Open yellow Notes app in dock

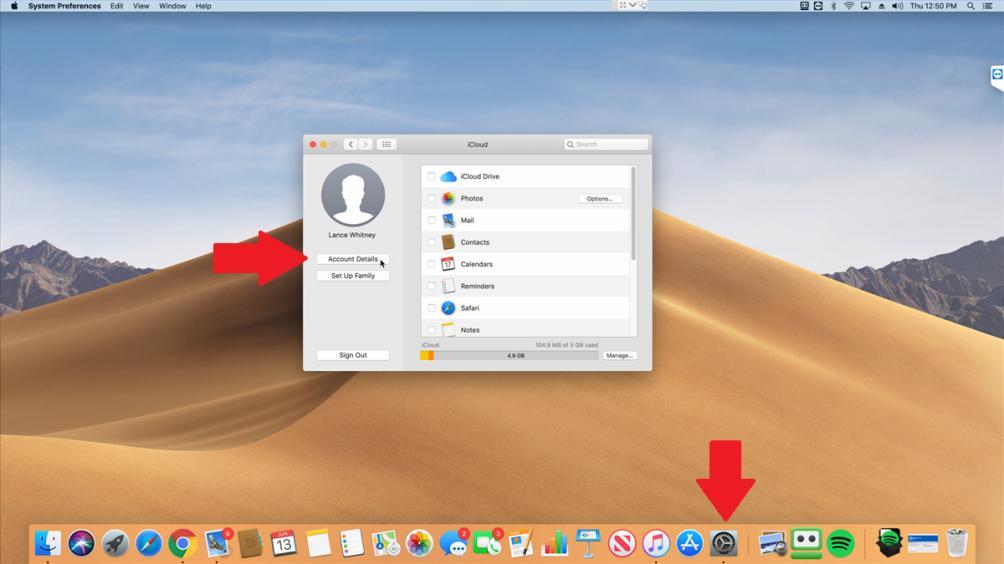[318, 544]
